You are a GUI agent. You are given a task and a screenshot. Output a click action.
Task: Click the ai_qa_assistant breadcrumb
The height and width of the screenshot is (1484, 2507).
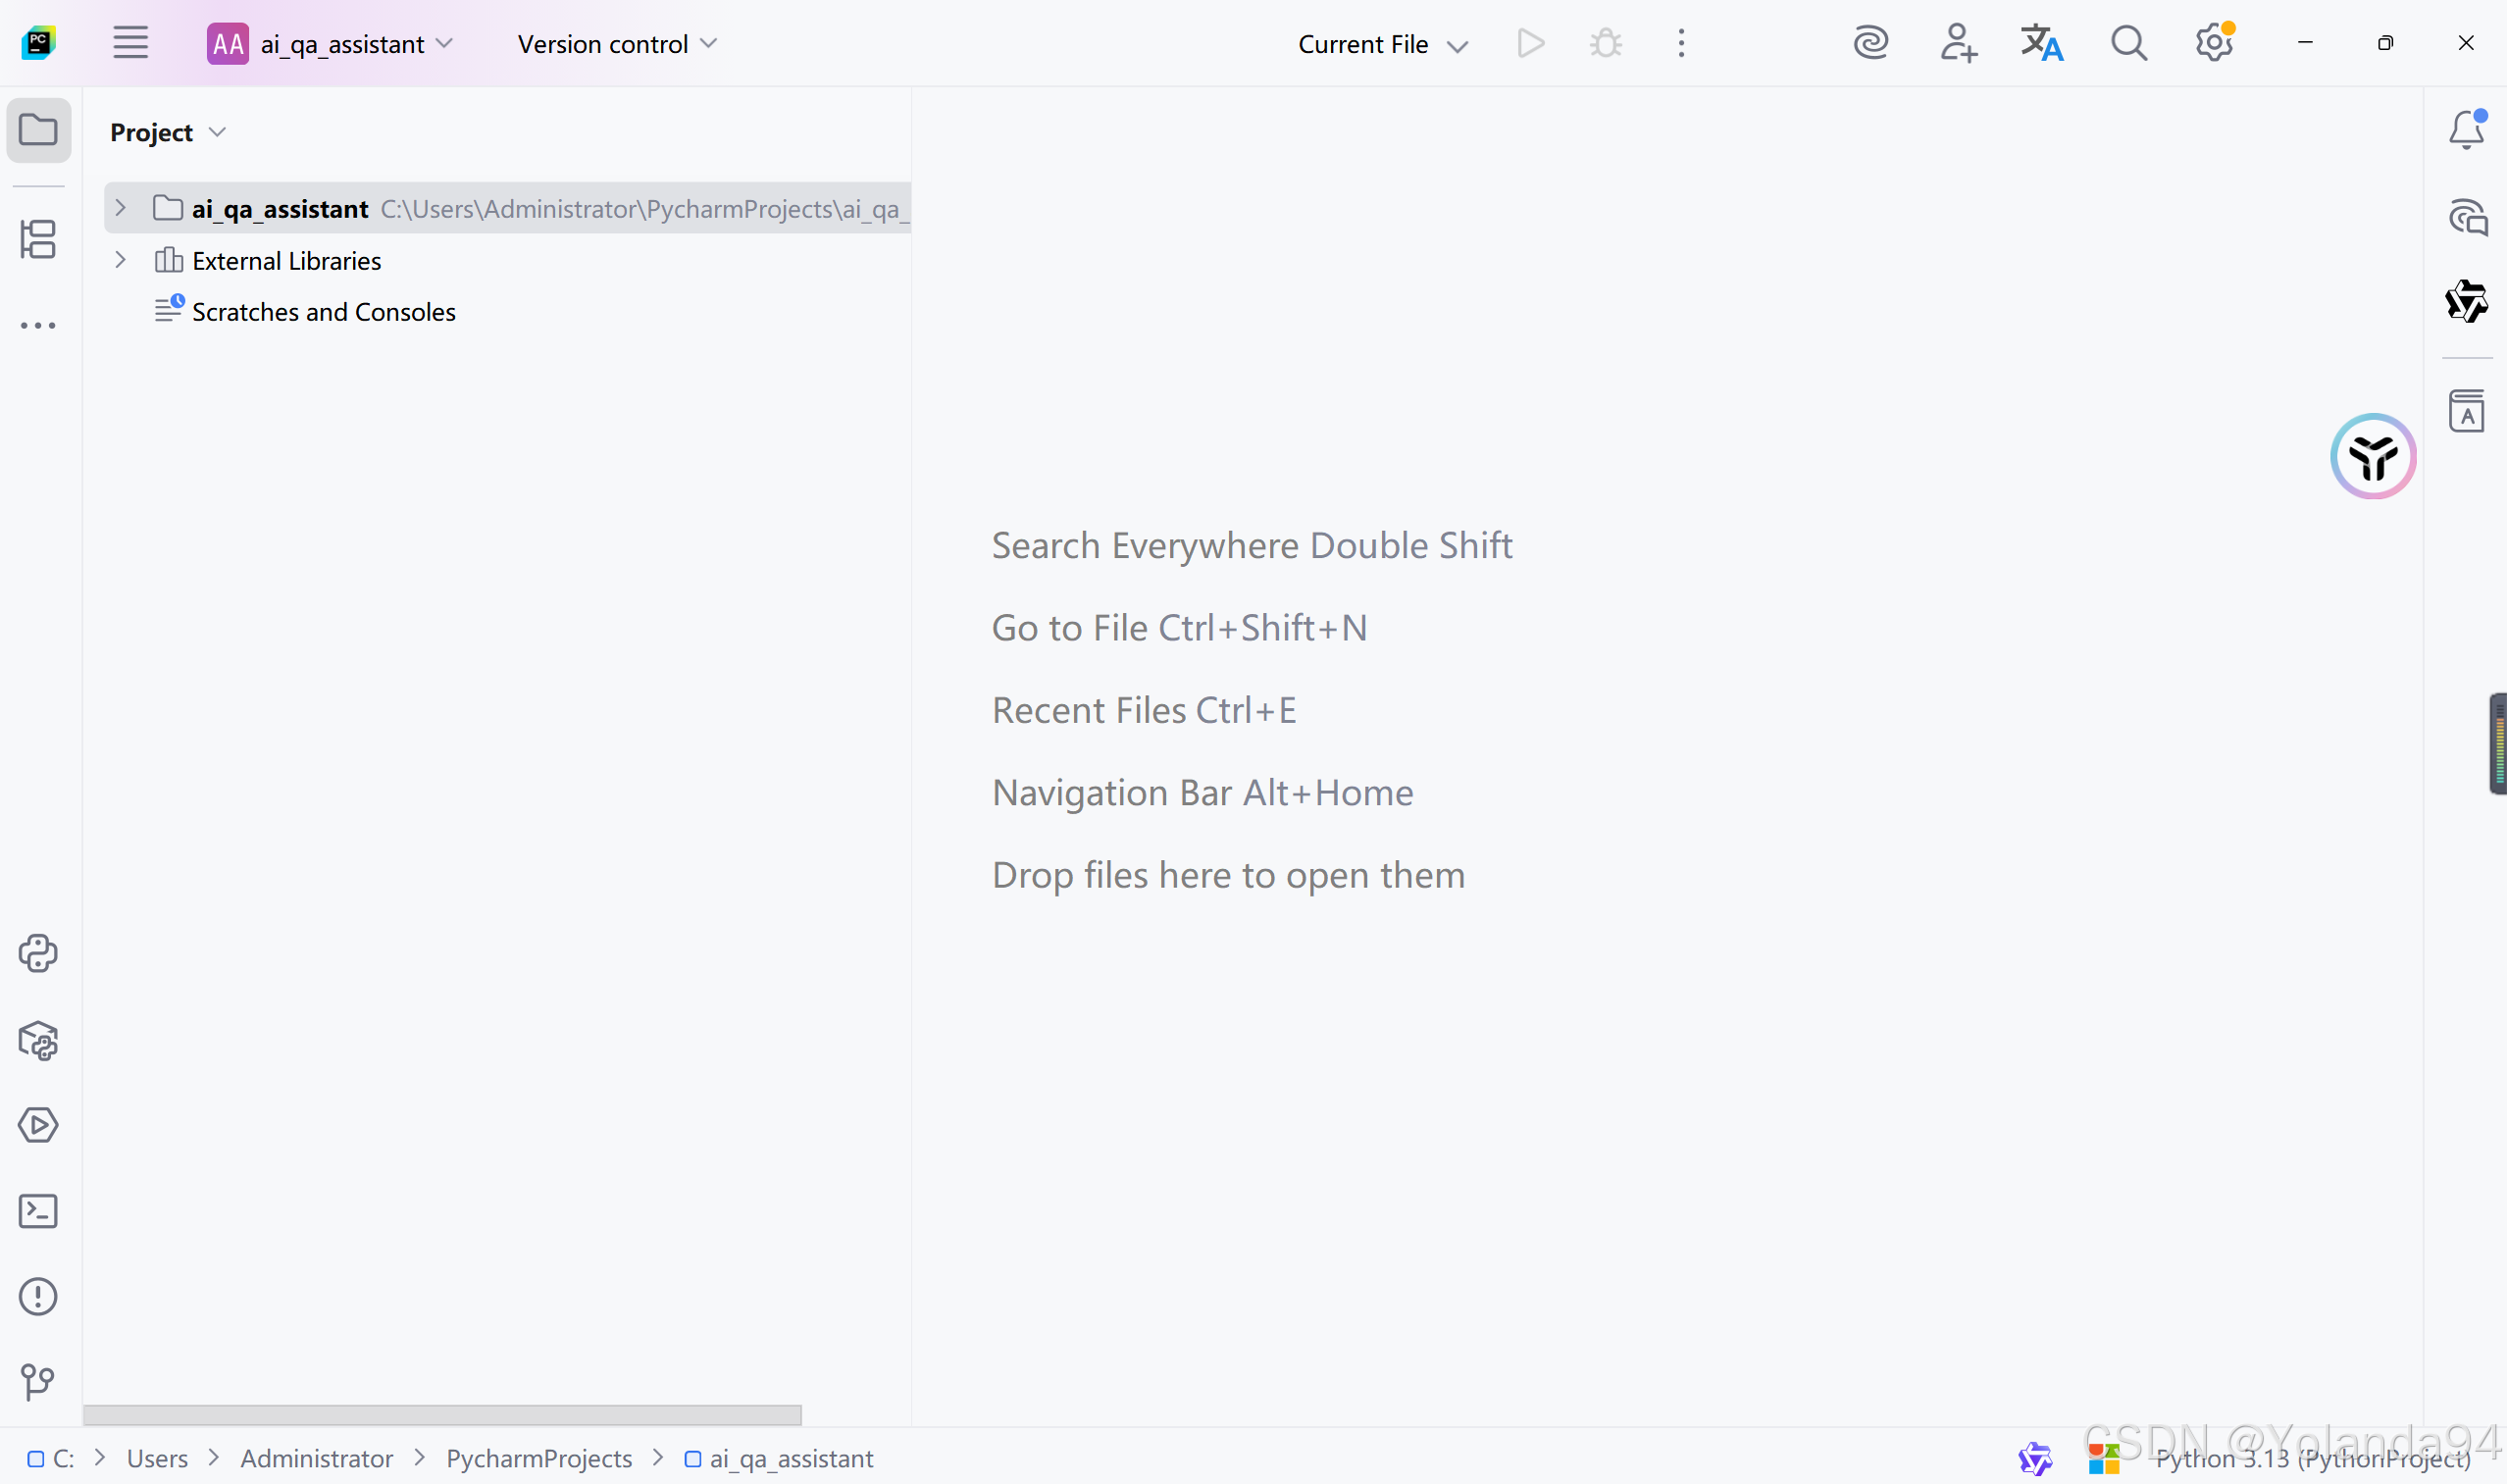tap(779, 1458)
